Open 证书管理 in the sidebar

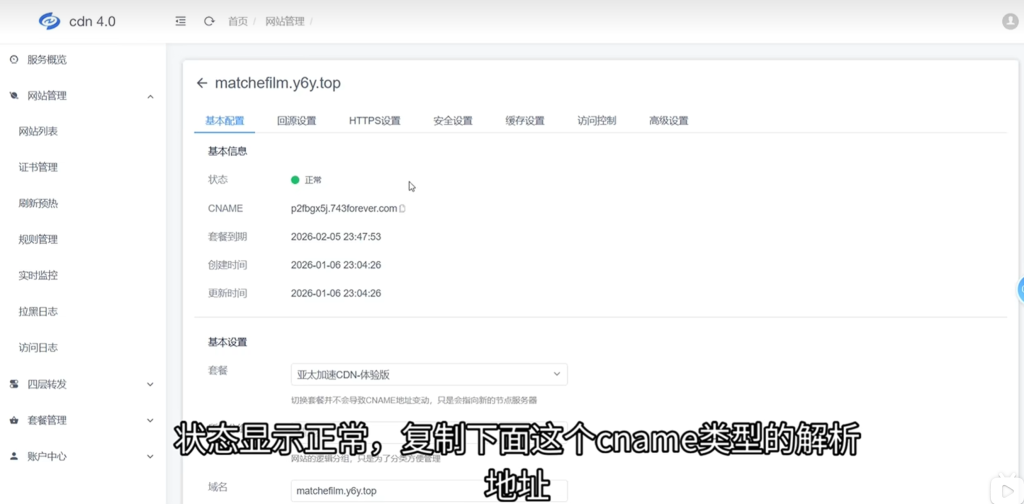click(x=39, y=168)
